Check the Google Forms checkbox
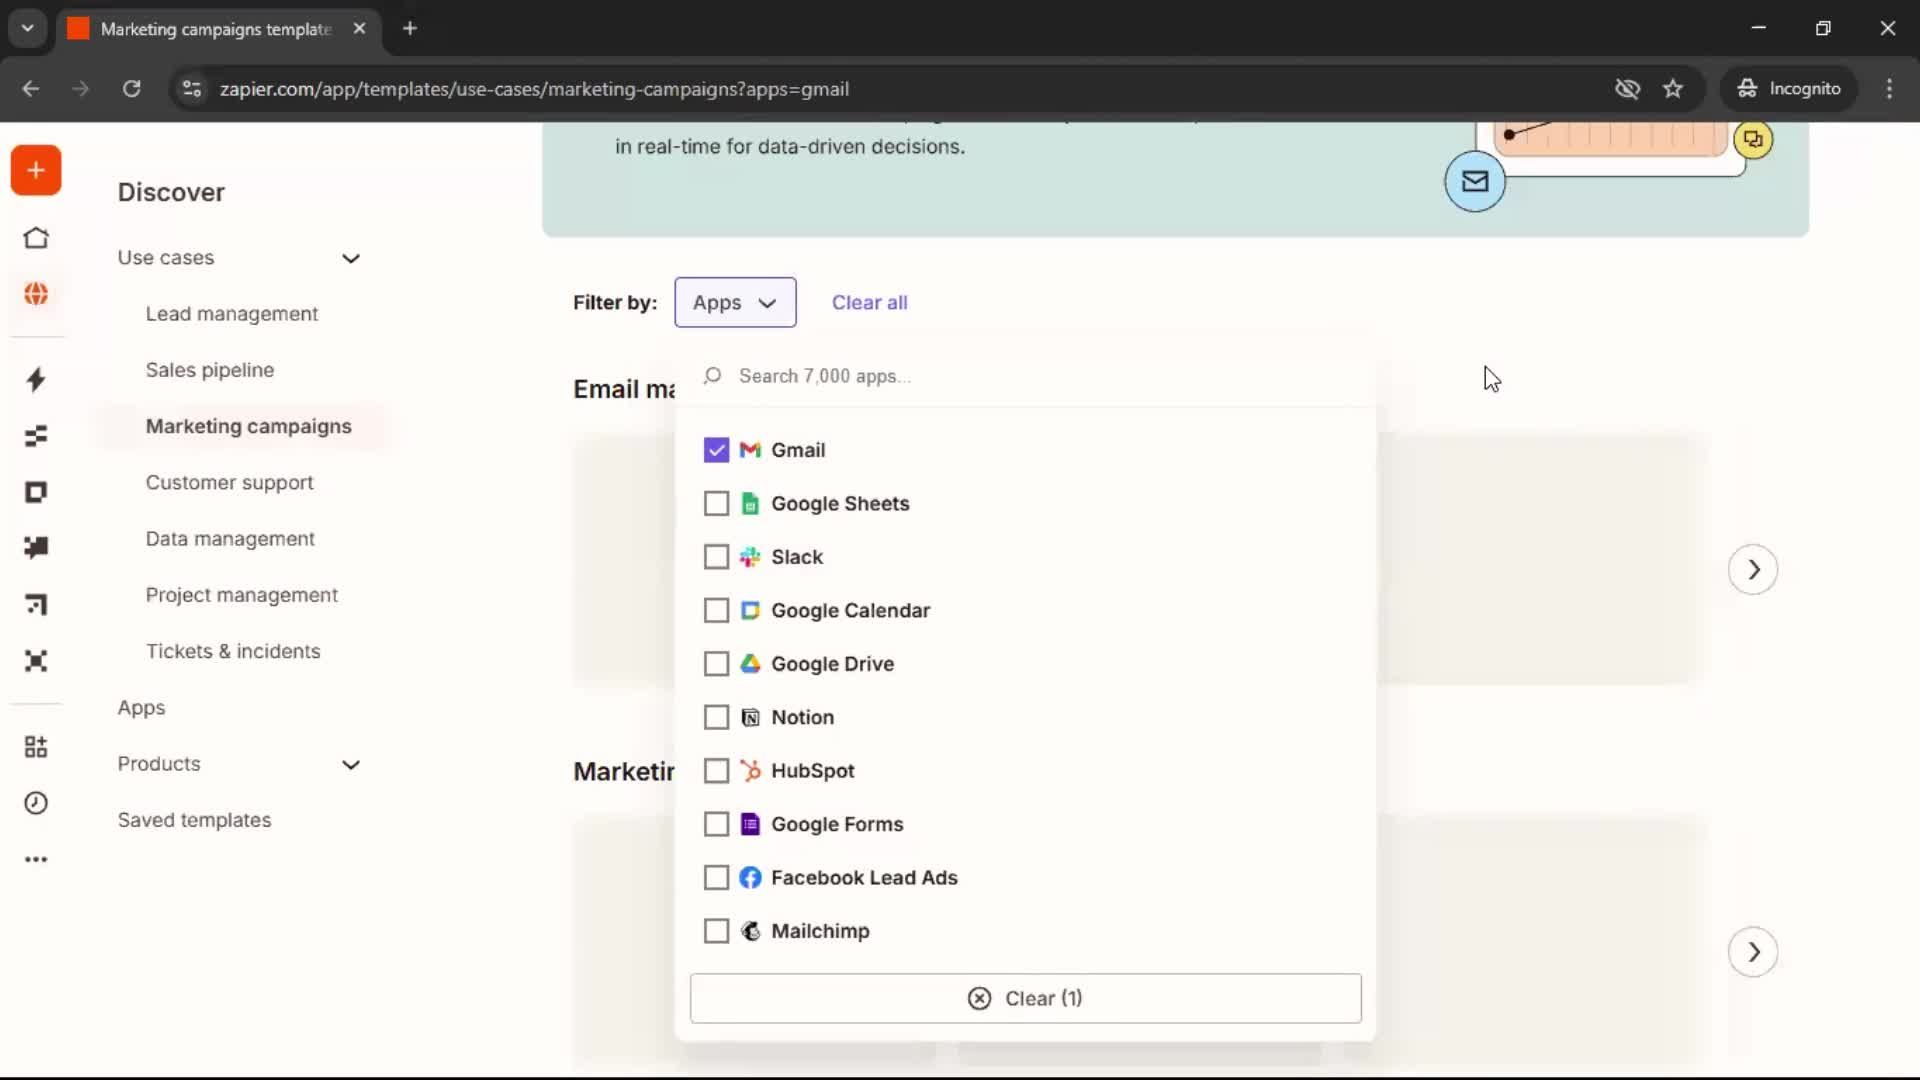Screen dimensions: 1920x1080 coord(716,824)
